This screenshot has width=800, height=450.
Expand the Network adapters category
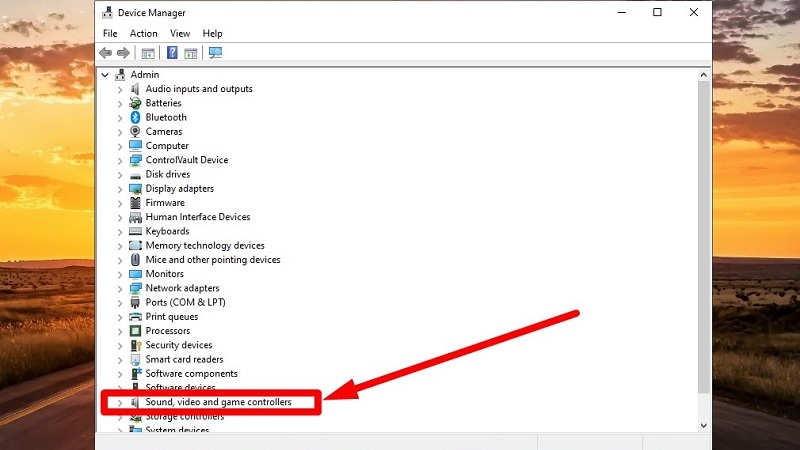pos(120,289)
